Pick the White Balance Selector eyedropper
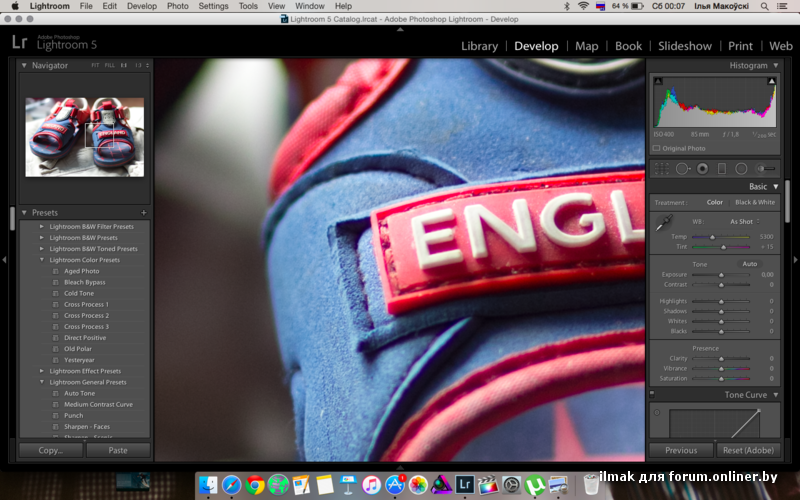This screenshot has width=800, height=500. 664,223
